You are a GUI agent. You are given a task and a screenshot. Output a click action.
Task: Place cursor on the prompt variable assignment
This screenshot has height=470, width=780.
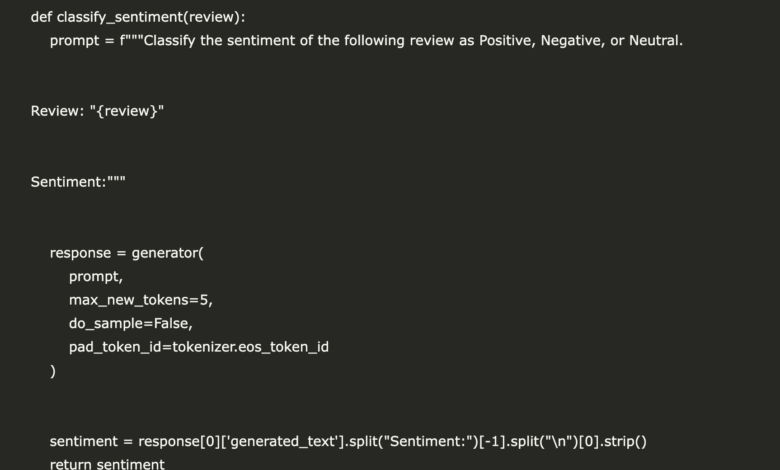tap(75, 41)
